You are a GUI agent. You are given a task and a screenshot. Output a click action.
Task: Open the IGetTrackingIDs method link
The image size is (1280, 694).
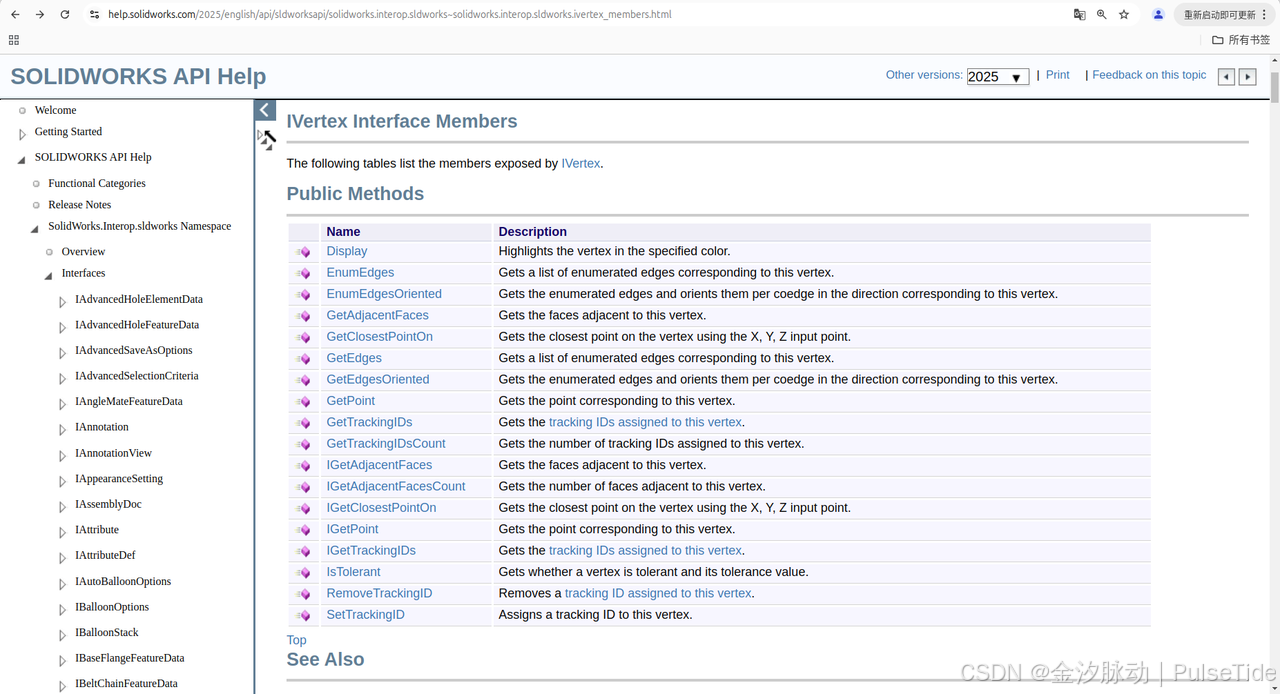tap(371, 550)
